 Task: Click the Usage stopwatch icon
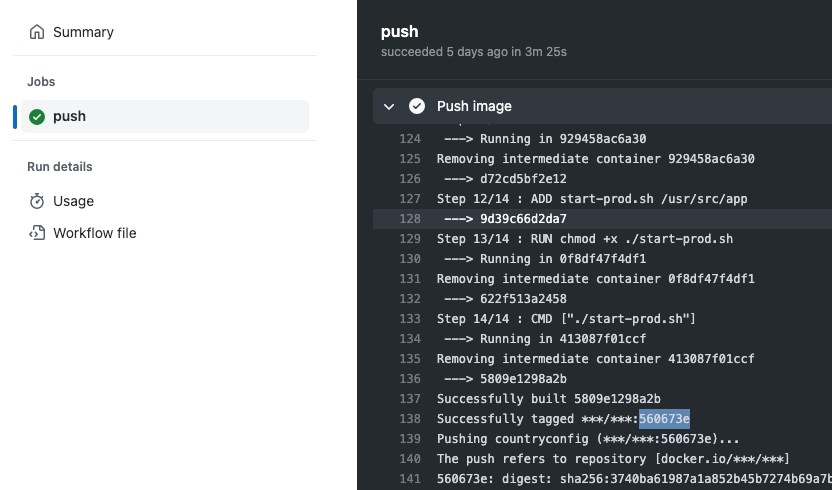pyautogui.click(x=37, y=201)
